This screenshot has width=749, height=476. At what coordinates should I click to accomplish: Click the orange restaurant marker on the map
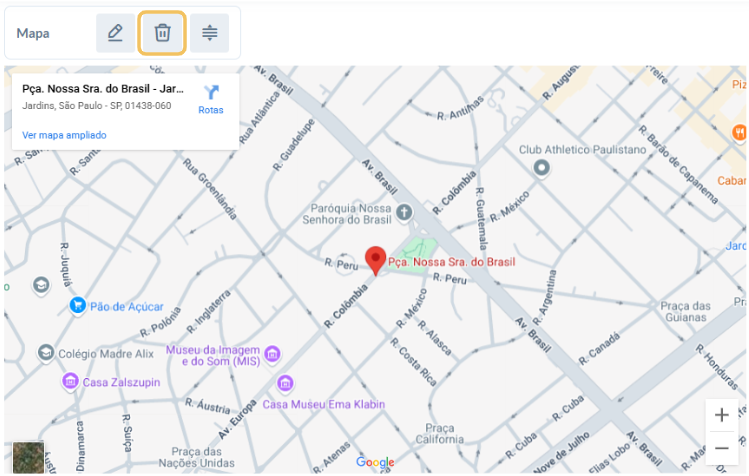click(x=740, y=132)
